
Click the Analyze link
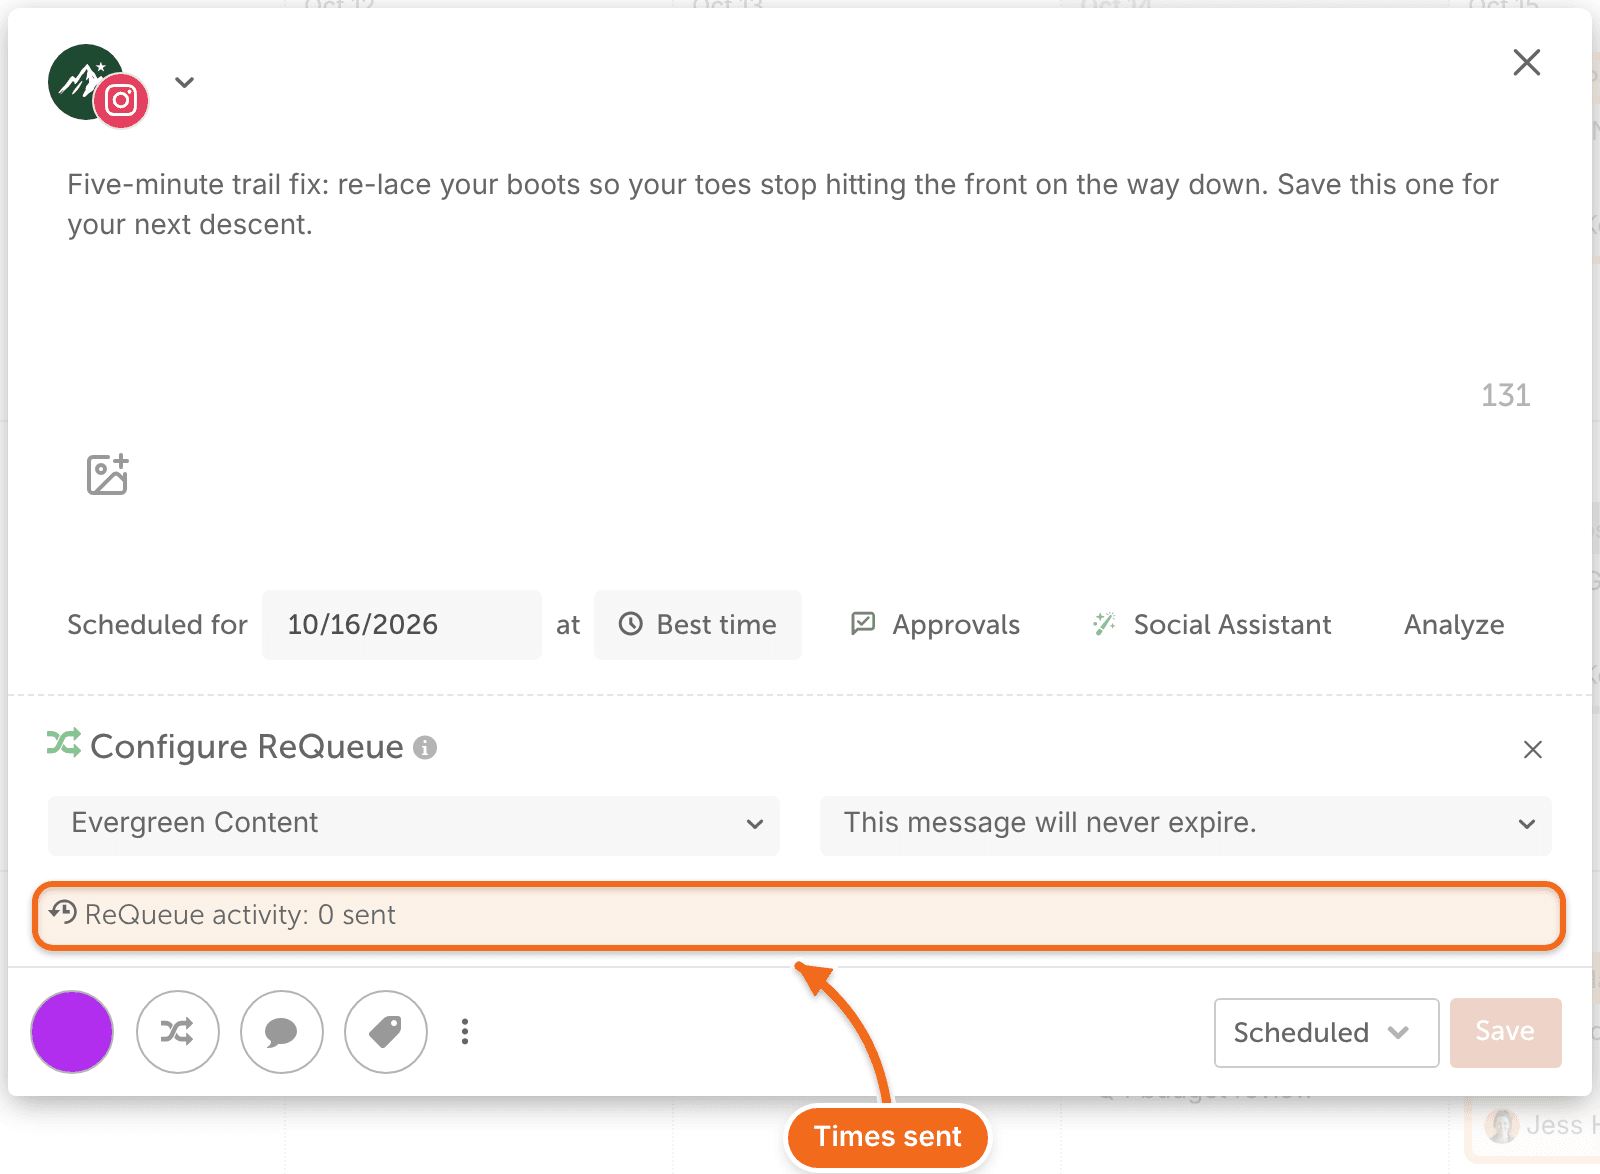(1454, 625)
